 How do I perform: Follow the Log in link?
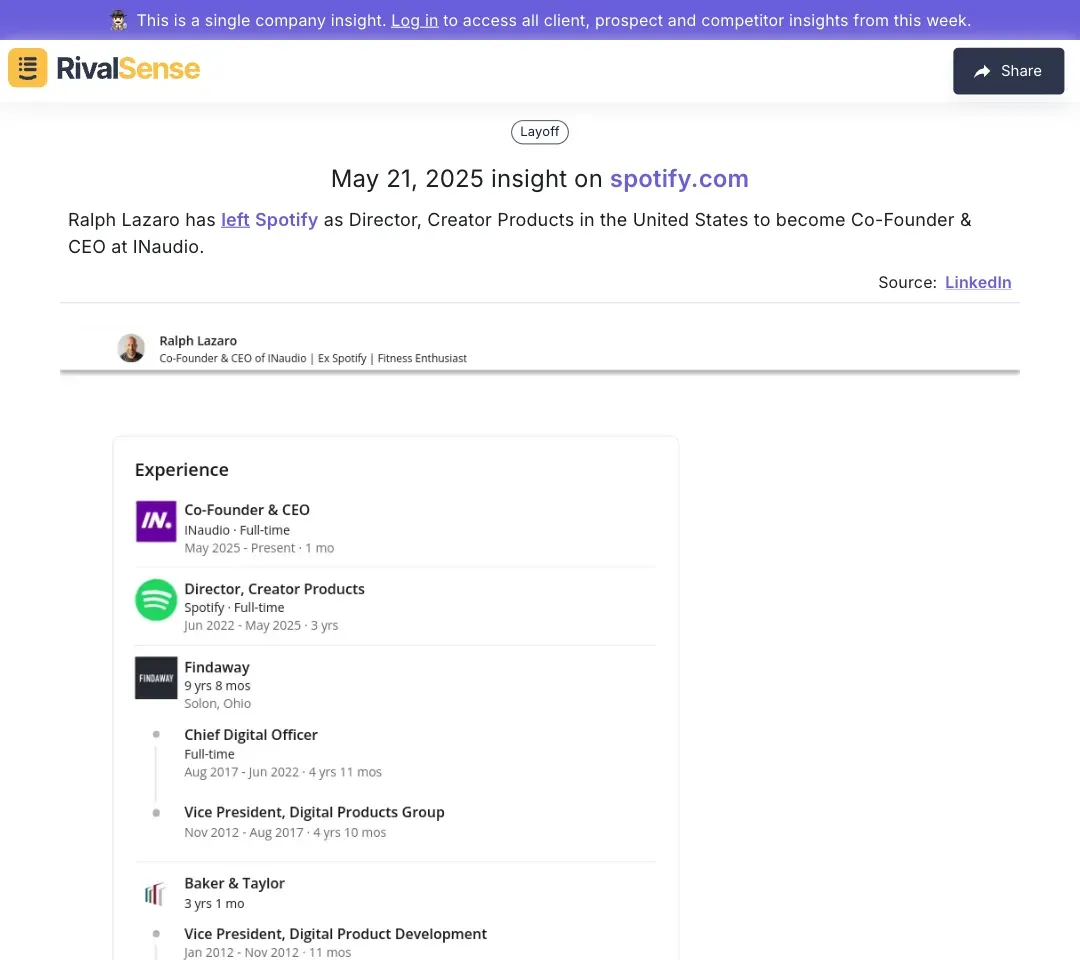pyautogui.click(x=415, y=21)
